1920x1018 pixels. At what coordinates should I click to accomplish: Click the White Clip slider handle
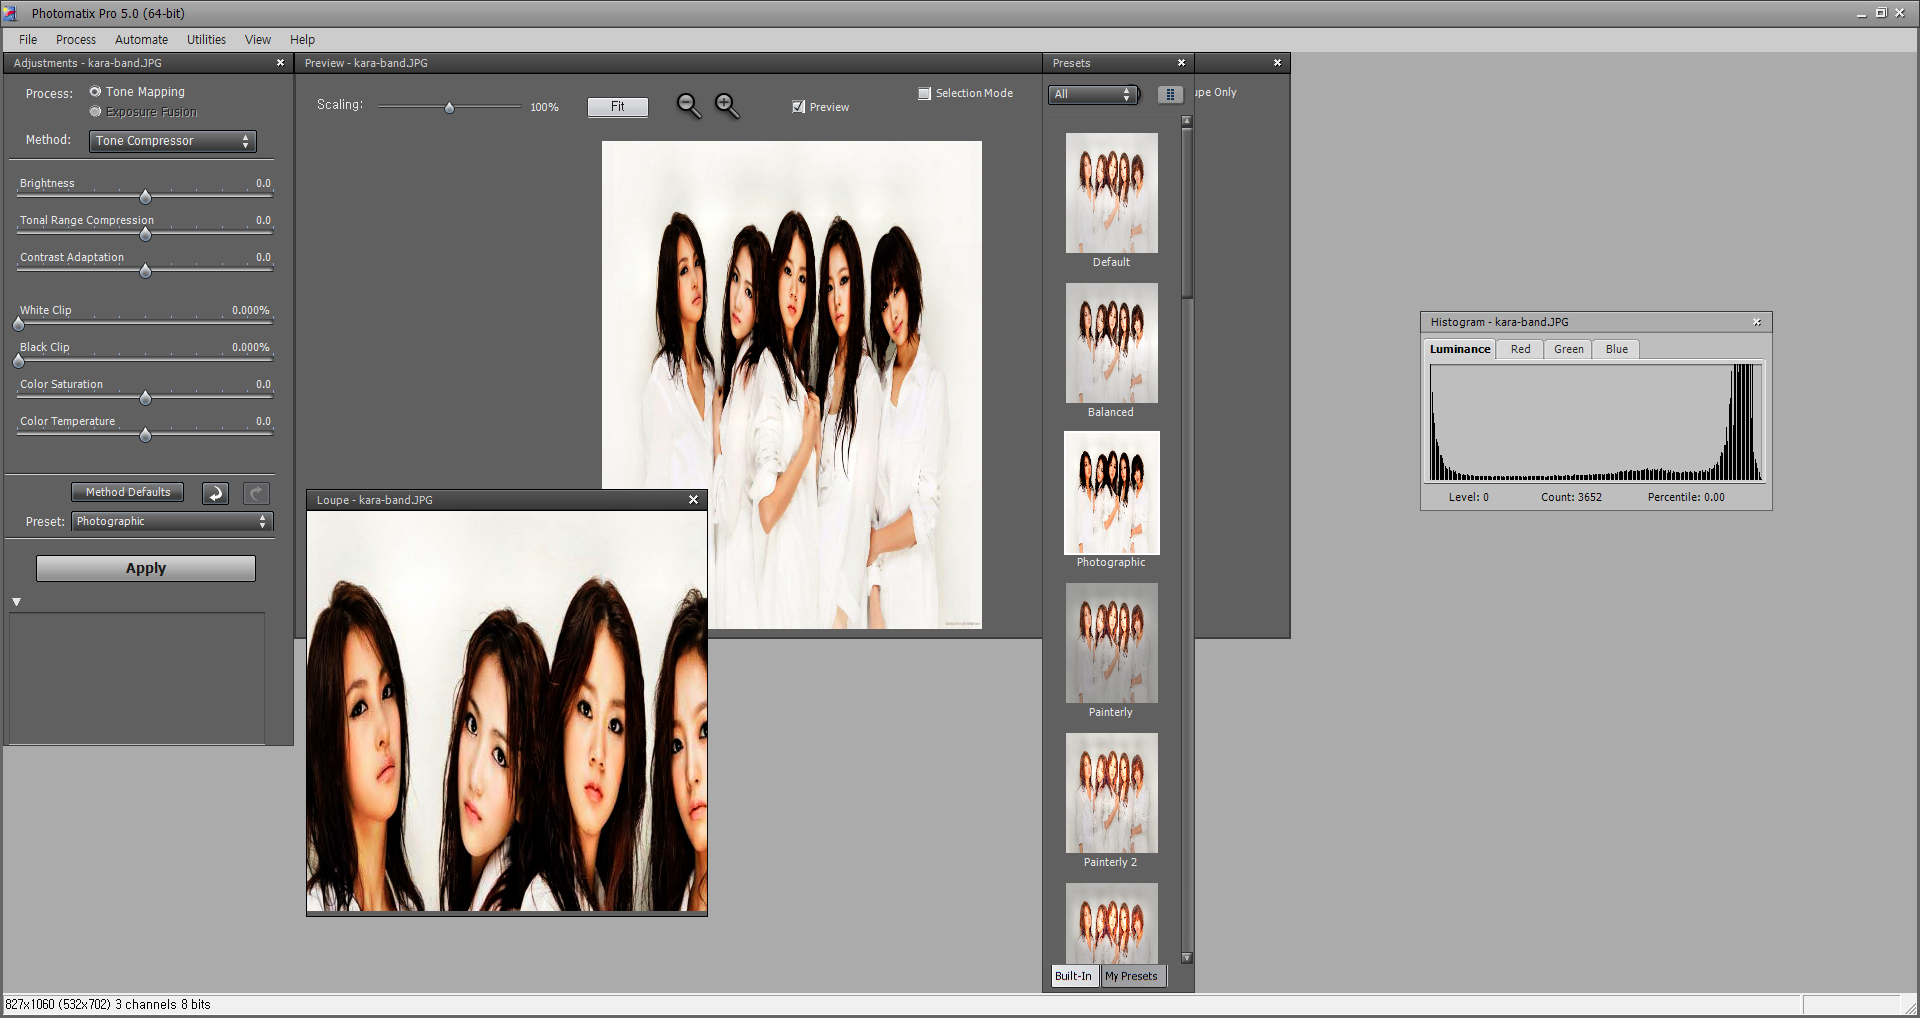click(19, 324)
